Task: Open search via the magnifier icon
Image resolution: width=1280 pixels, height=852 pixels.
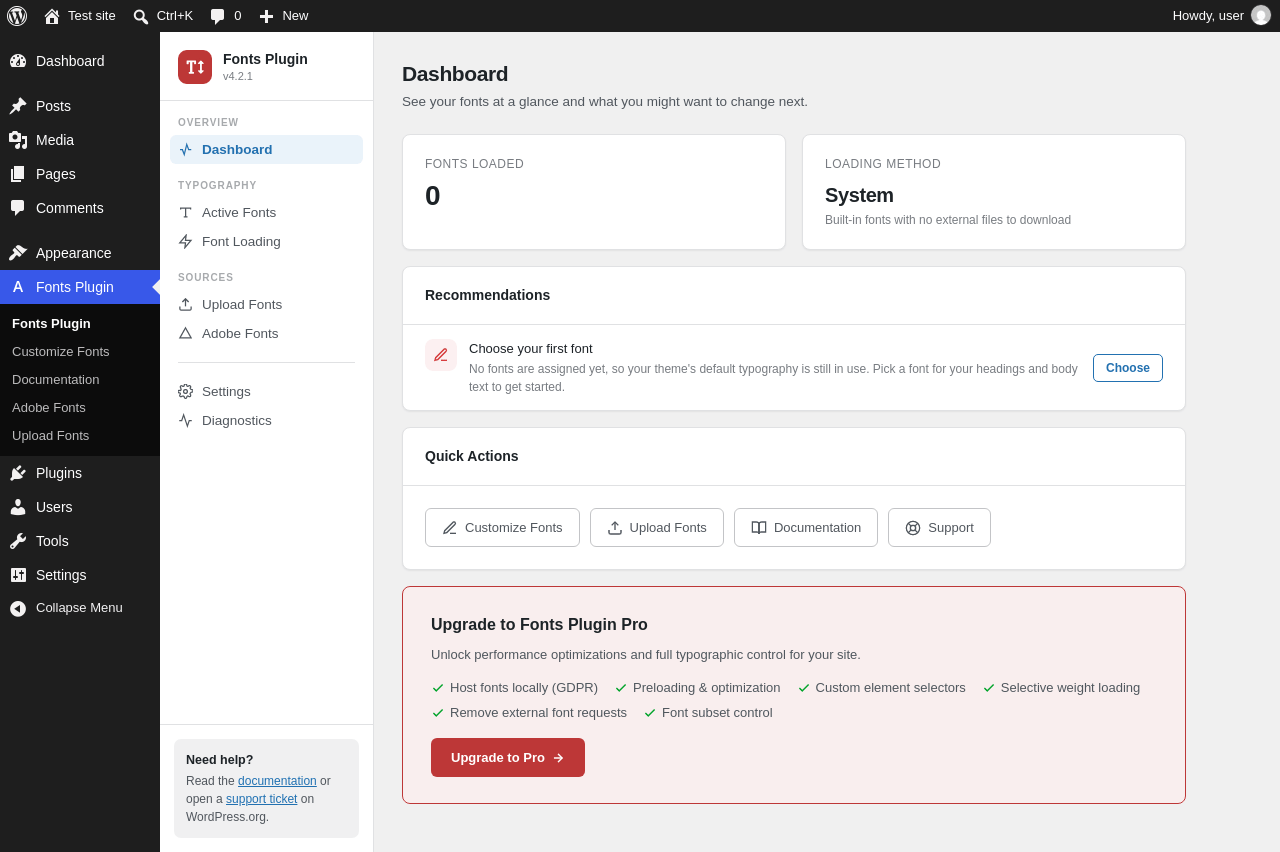Action: (x=141, y=16)
